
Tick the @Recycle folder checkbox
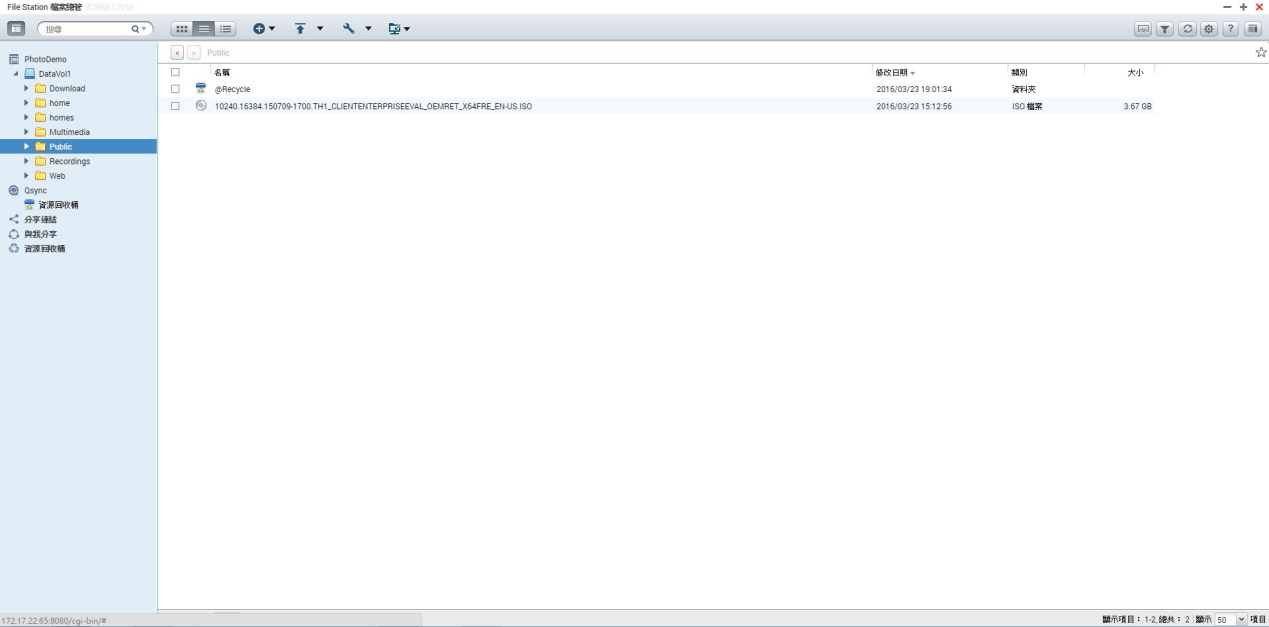[175, 89]
